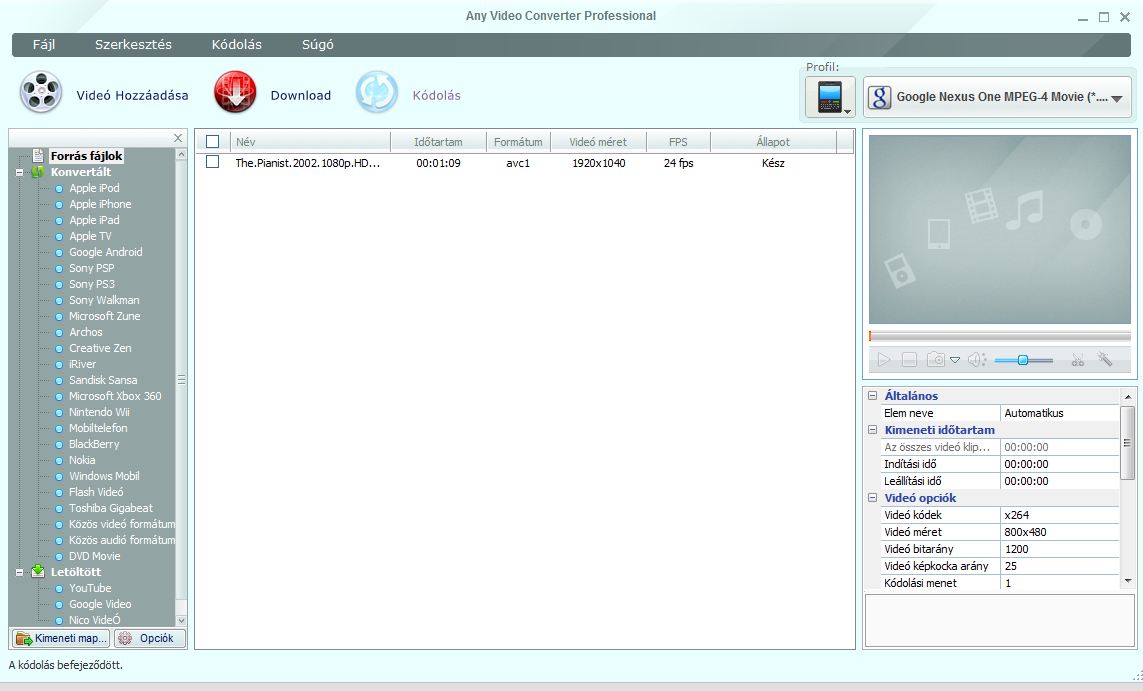Click the blue Kódolás encode icon
Viewport: 1143px width, 691px height.
376,93
